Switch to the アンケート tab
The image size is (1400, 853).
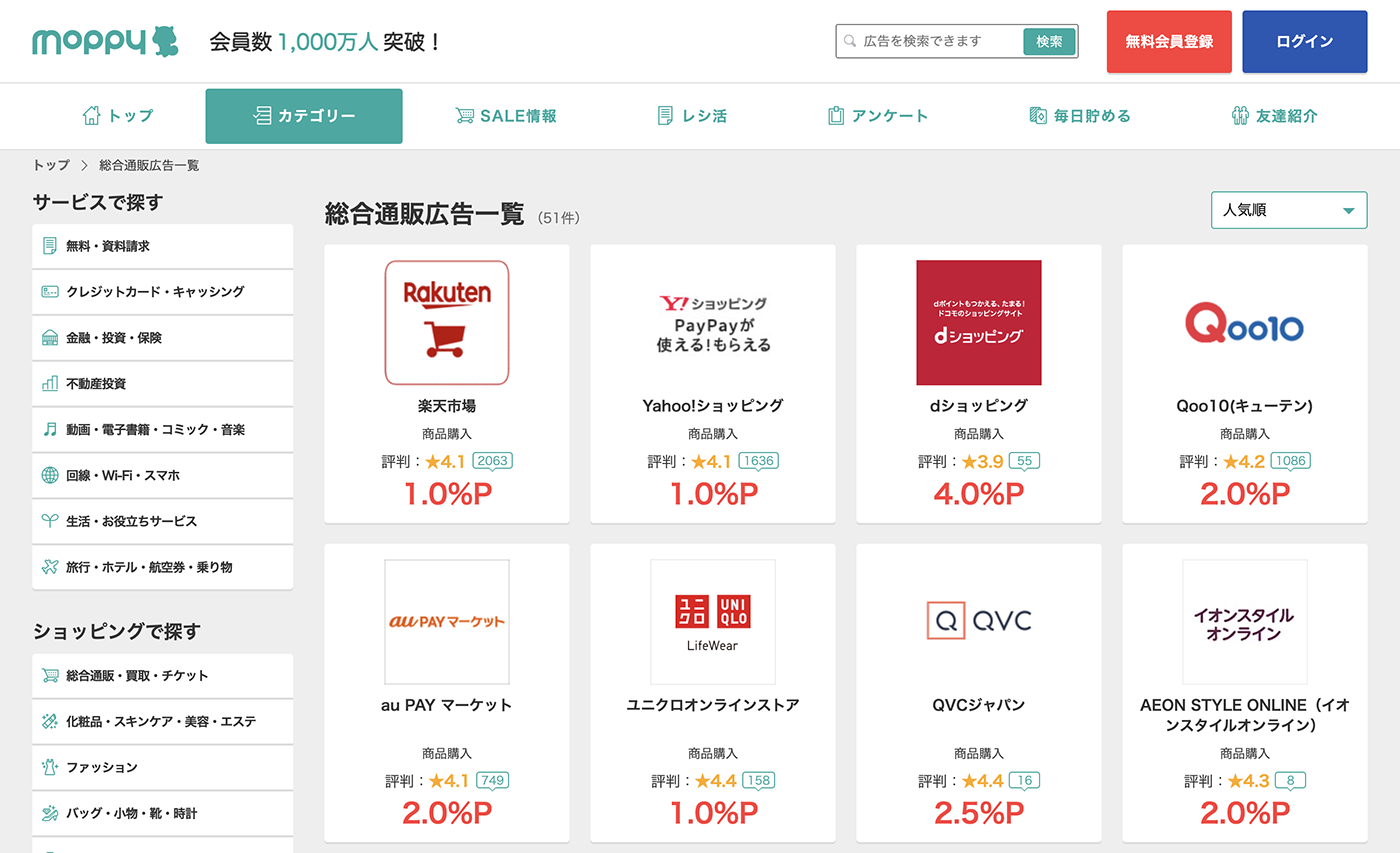click(878, 116)
